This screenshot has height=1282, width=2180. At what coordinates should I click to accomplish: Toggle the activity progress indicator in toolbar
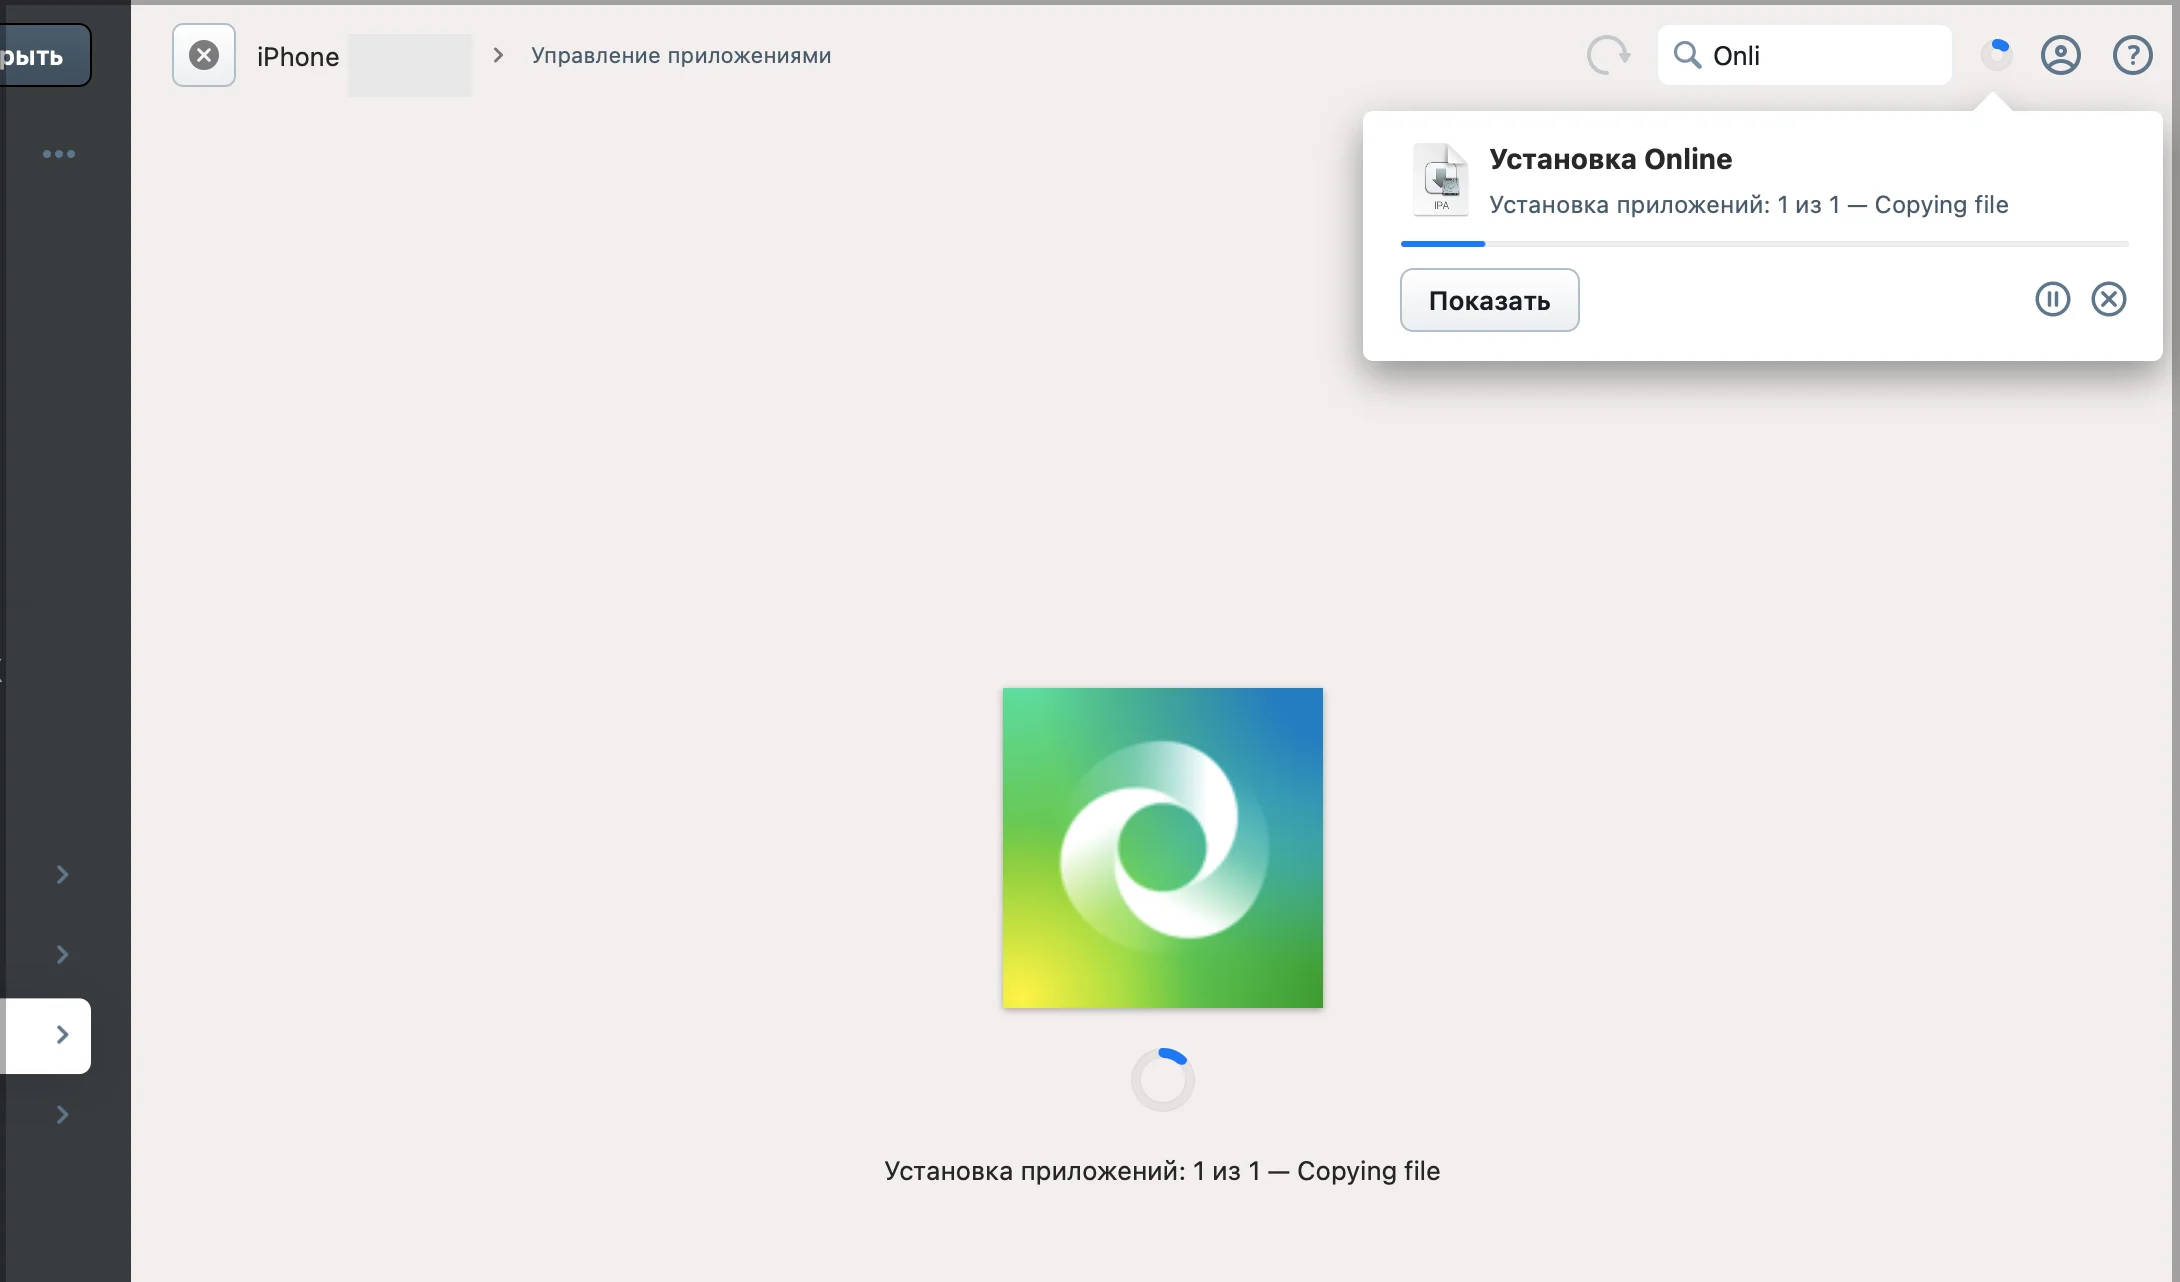[x=1996, y=54]
